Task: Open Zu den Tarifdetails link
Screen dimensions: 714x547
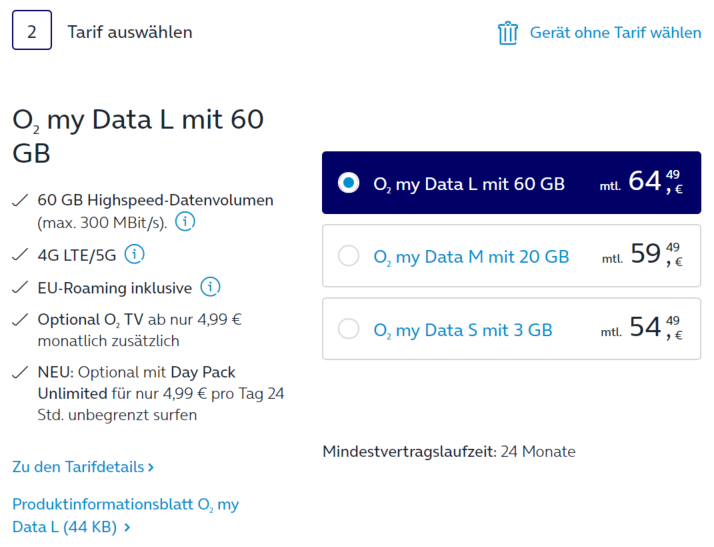Action: click(83, 467)
